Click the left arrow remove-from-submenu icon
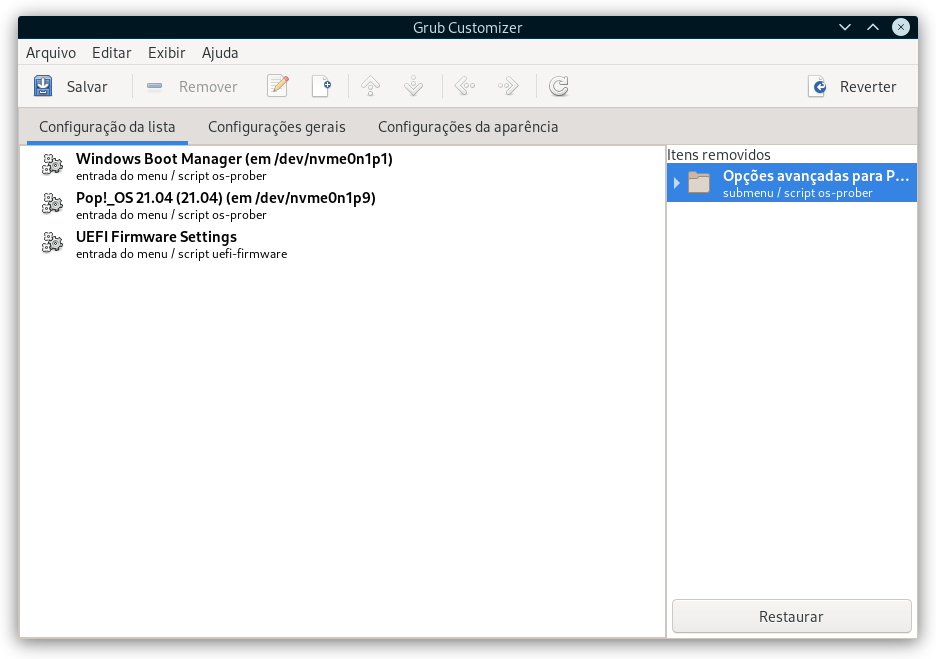This screenshot has height=659, width=936. [464, 86]
